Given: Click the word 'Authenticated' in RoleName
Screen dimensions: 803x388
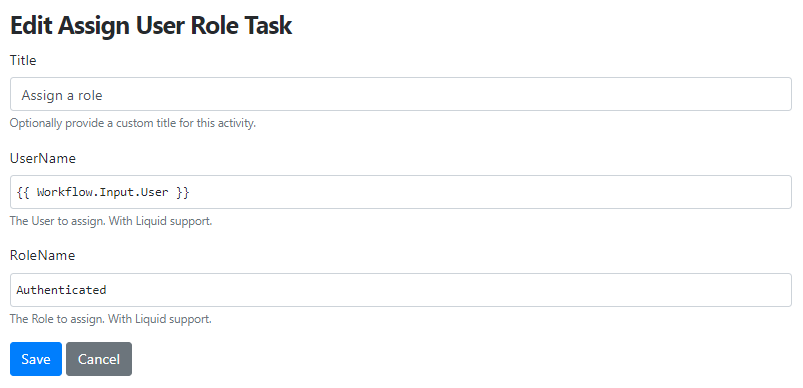Looking at the screenshot, I should (61, 290).
